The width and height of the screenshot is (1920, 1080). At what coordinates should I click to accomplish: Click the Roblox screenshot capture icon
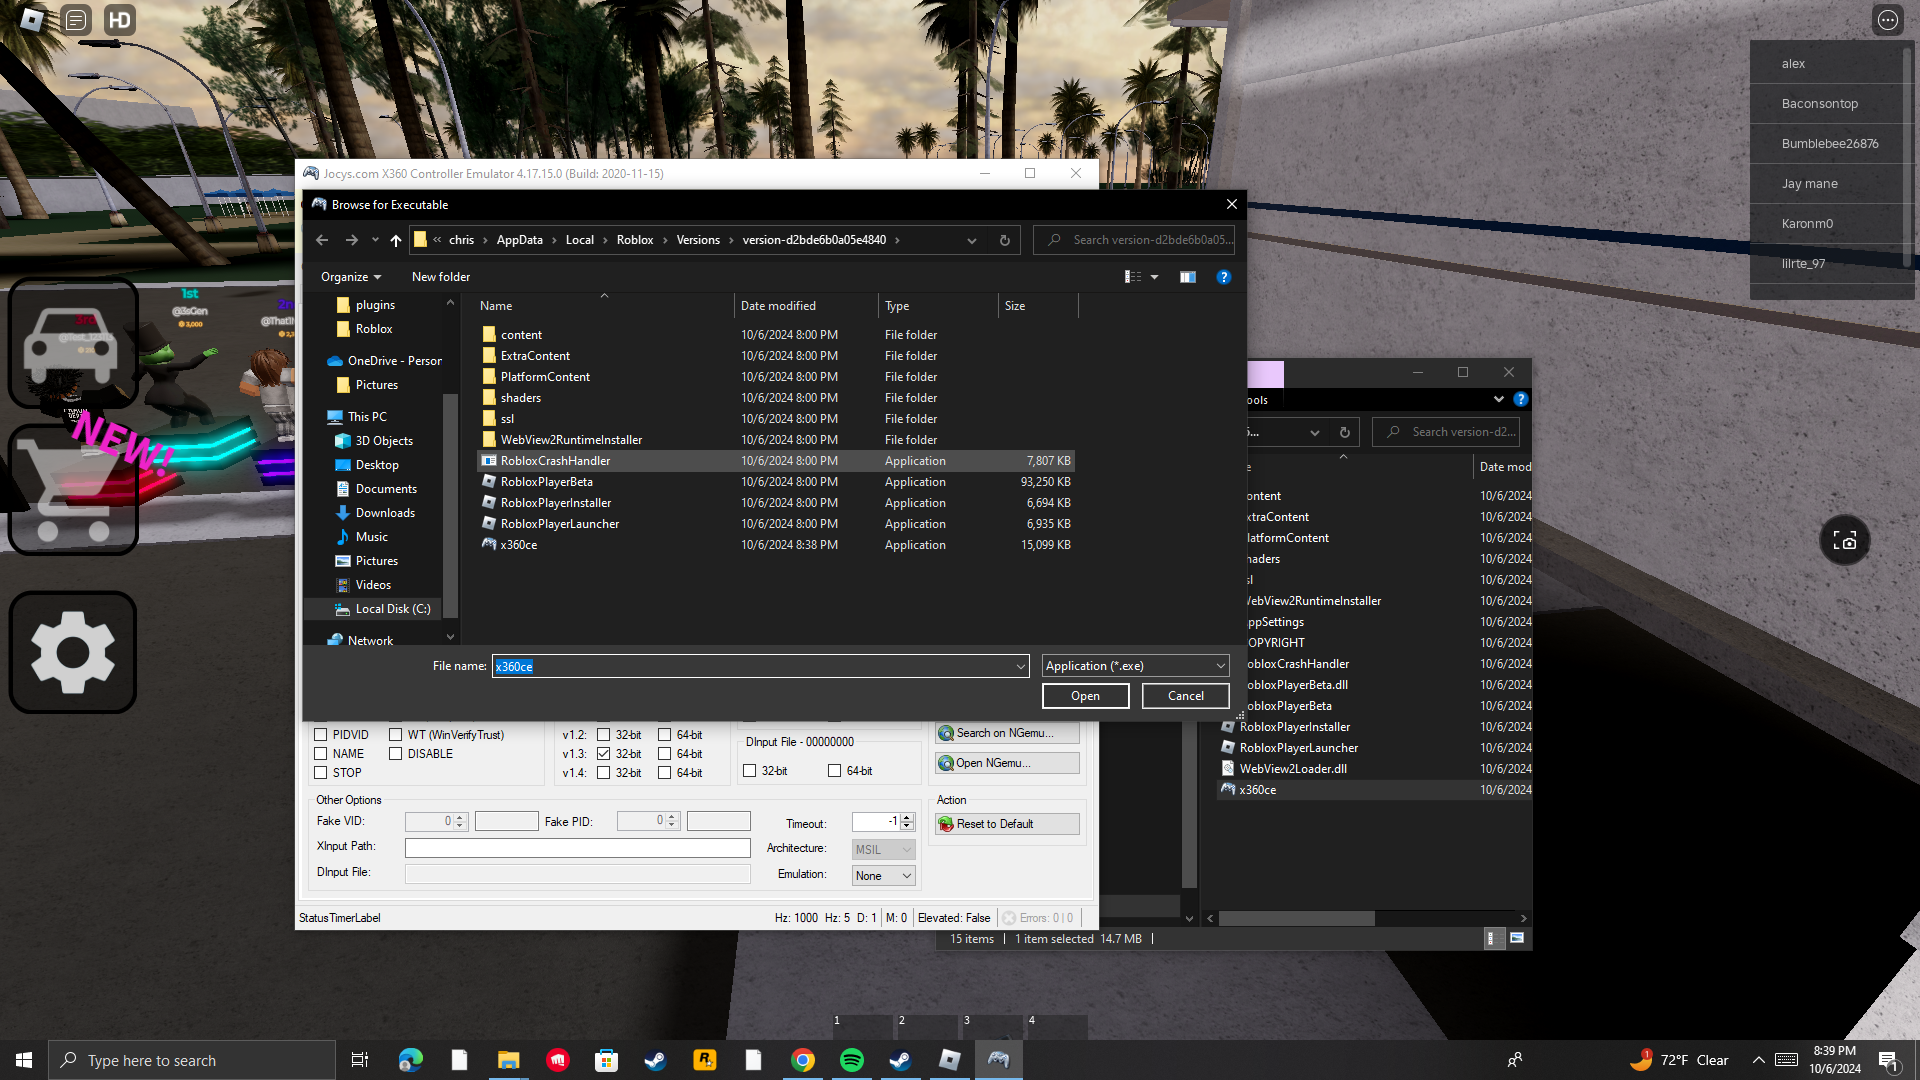coord(1844,541)
